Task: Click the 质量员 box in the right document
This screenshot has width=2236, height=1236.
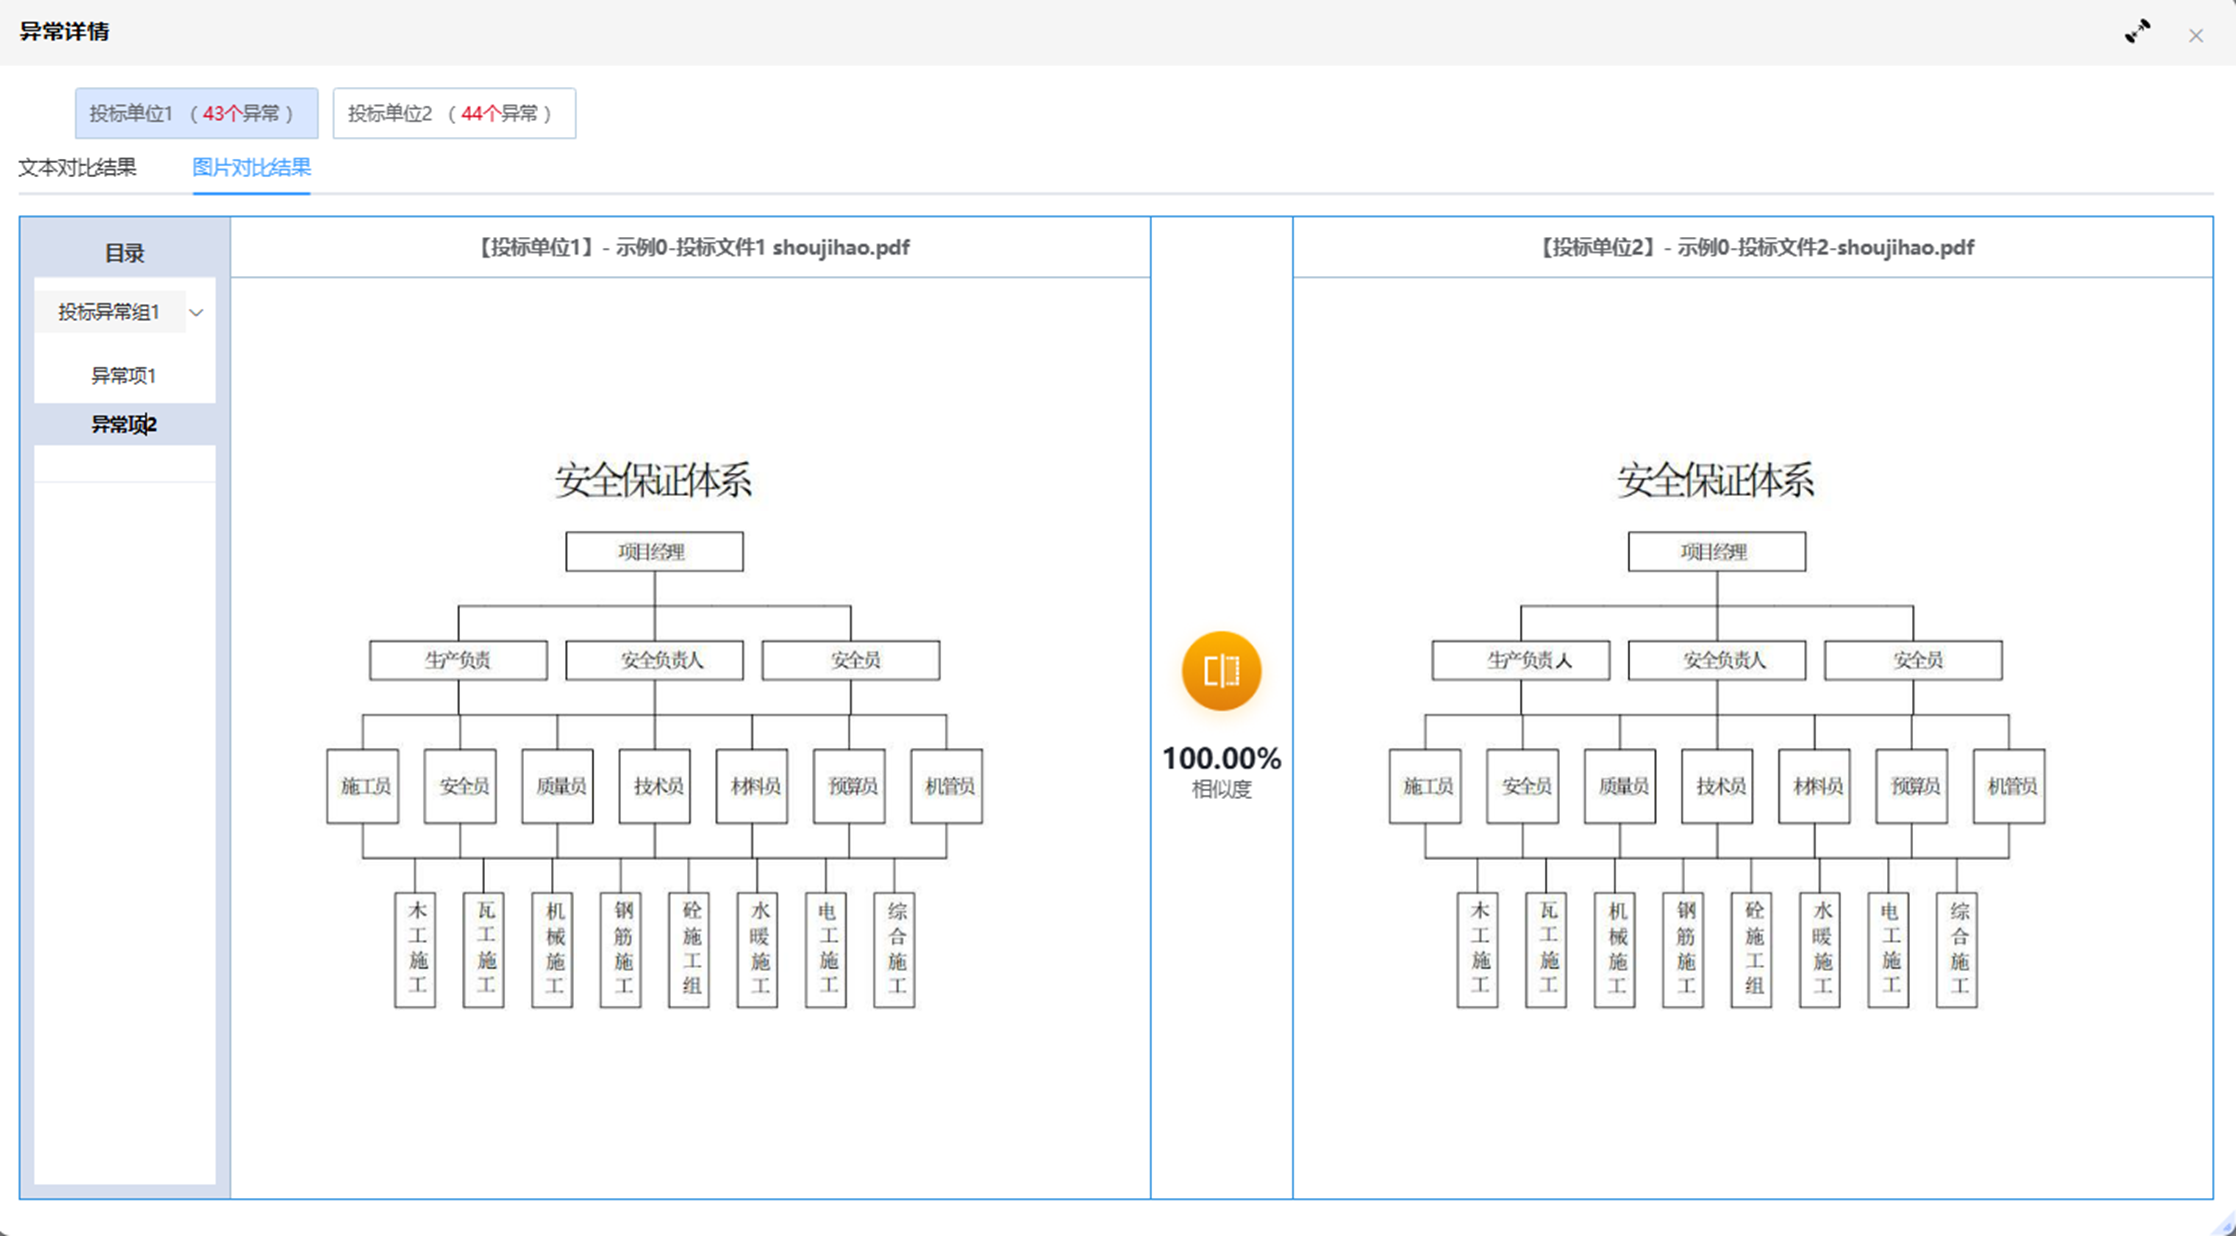Action: (x=1620, y=786)
